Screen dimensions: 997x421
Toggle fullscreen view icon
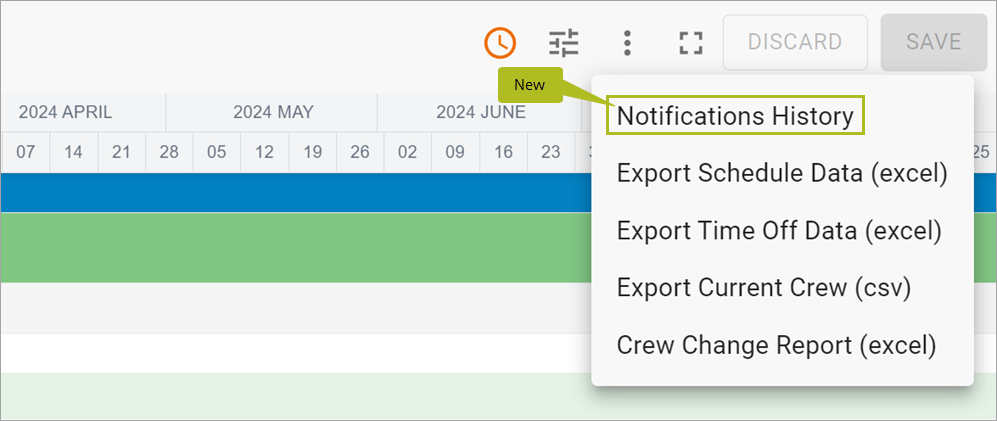click(x=691, y=43)
